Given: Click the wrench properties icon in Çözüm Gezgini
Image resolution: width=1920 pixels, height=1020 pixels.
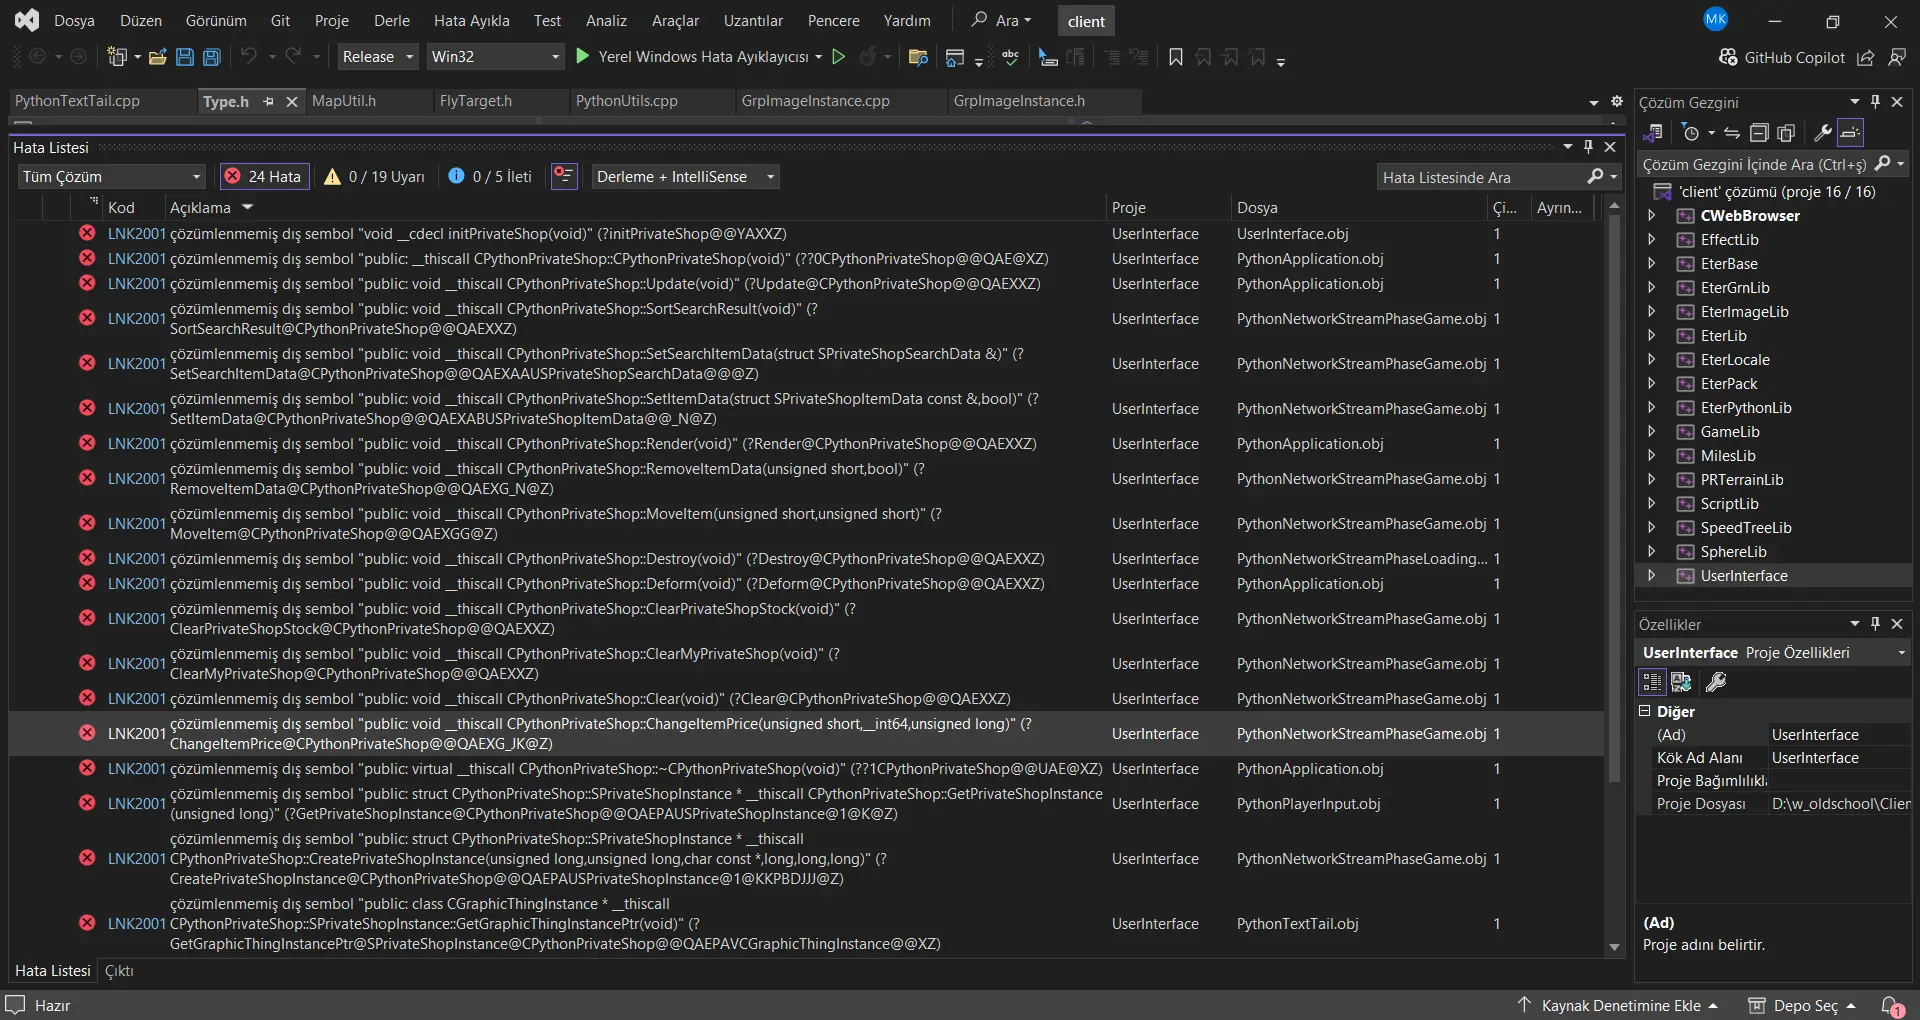Looking at the screenshot, I should [1822, 133].
